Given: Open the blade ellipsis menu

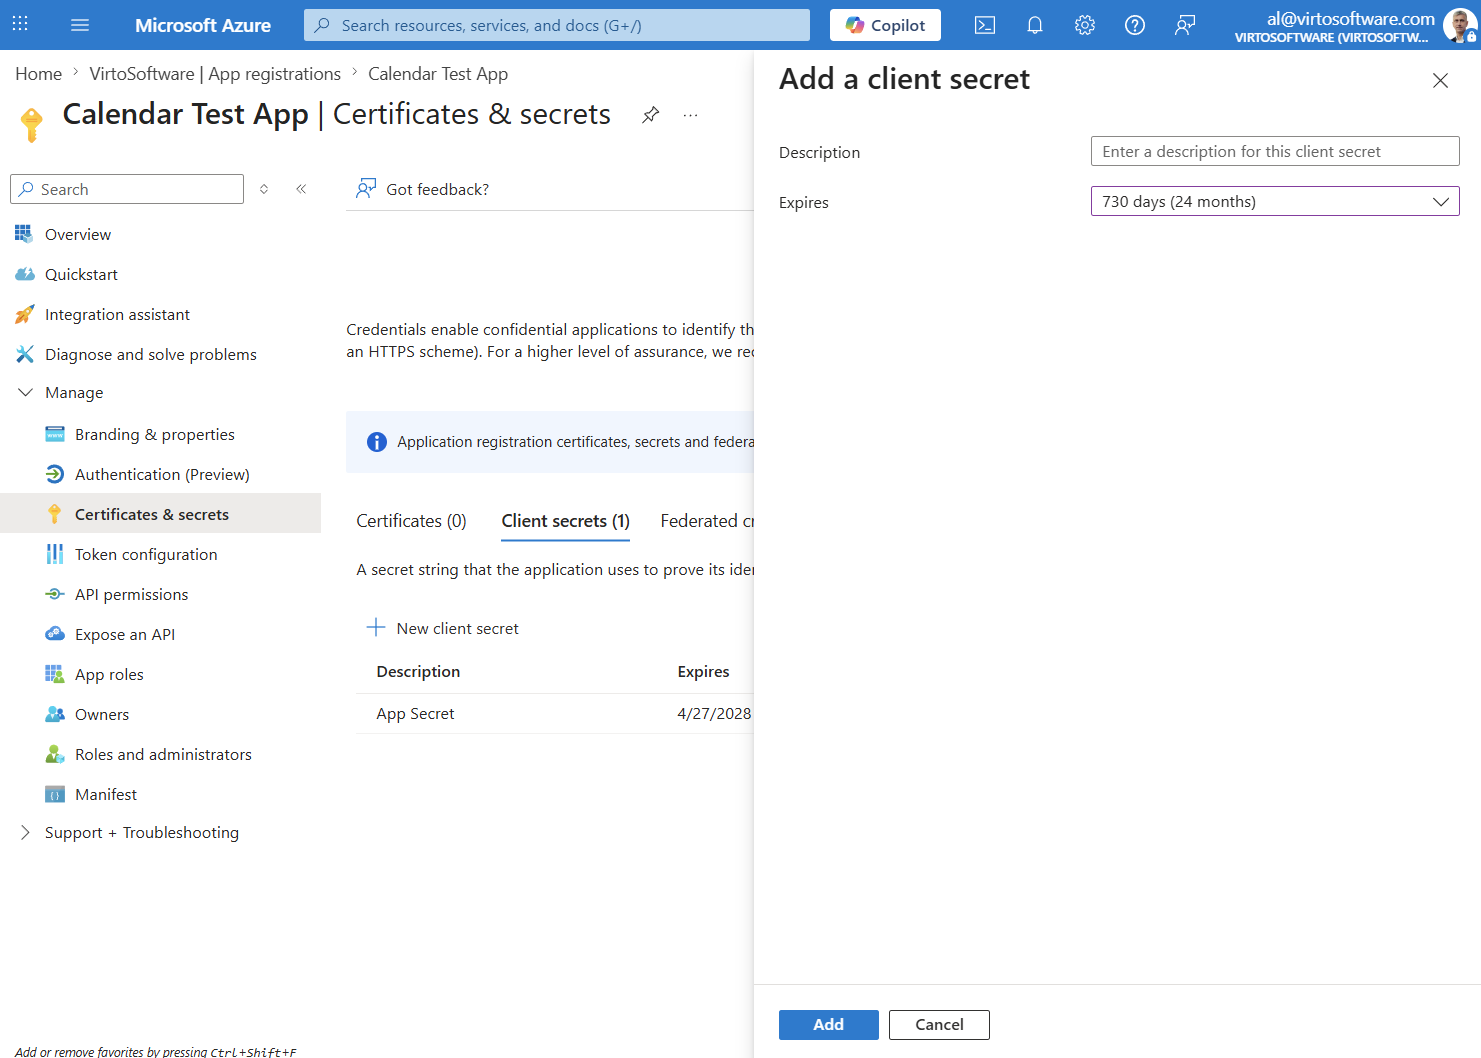Looking at the screenshot, I should click(690, 115).
